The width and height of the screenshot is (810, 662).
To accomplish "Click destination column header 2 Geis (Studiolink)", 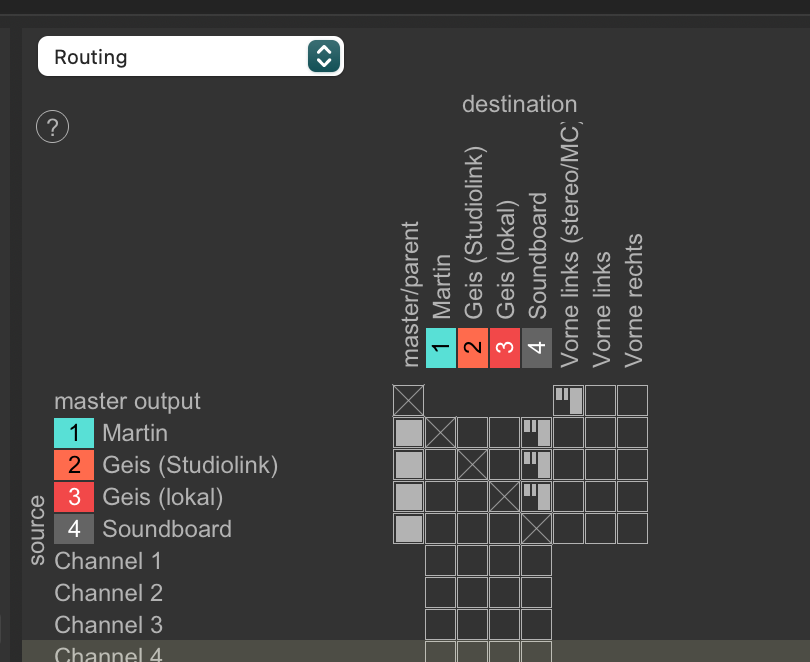I will [472, 348].
